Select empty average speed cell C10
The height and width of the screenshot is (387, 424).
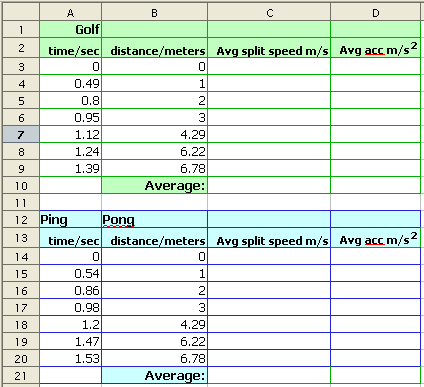point(269,185)
